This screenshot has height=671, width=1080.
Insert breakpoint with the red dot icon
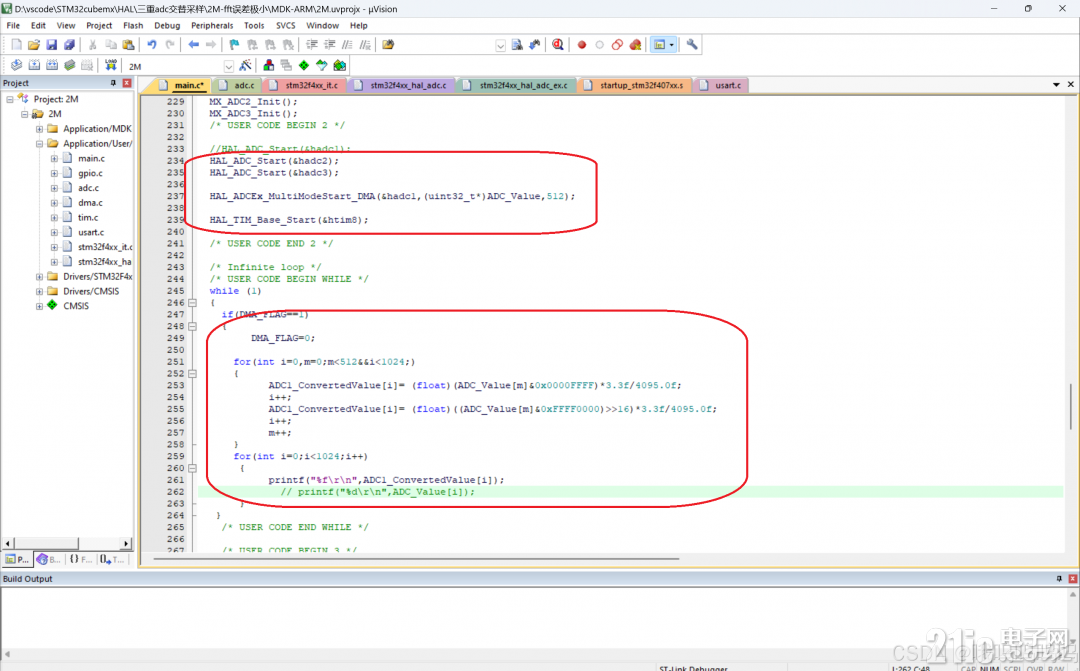pyautogui.click(x=582, y=45)
